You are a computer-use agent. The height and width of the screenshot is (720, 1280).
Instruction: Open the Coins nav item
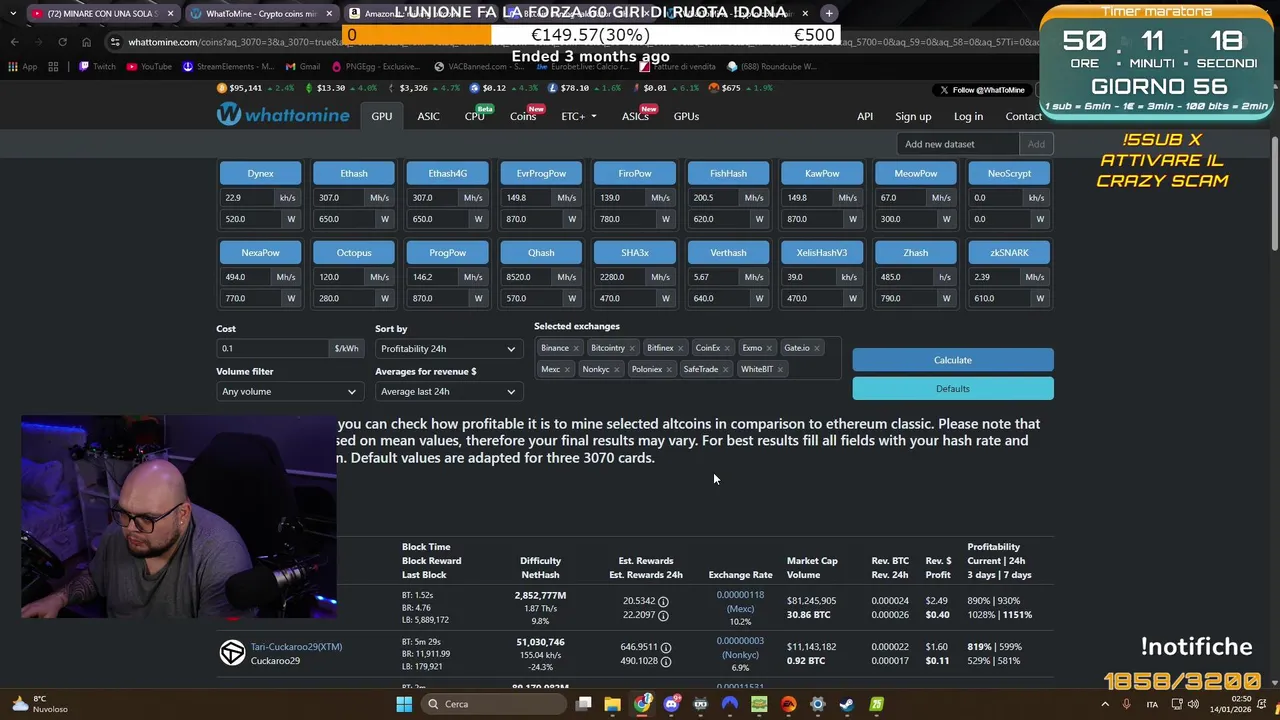[x=523, y=116]
